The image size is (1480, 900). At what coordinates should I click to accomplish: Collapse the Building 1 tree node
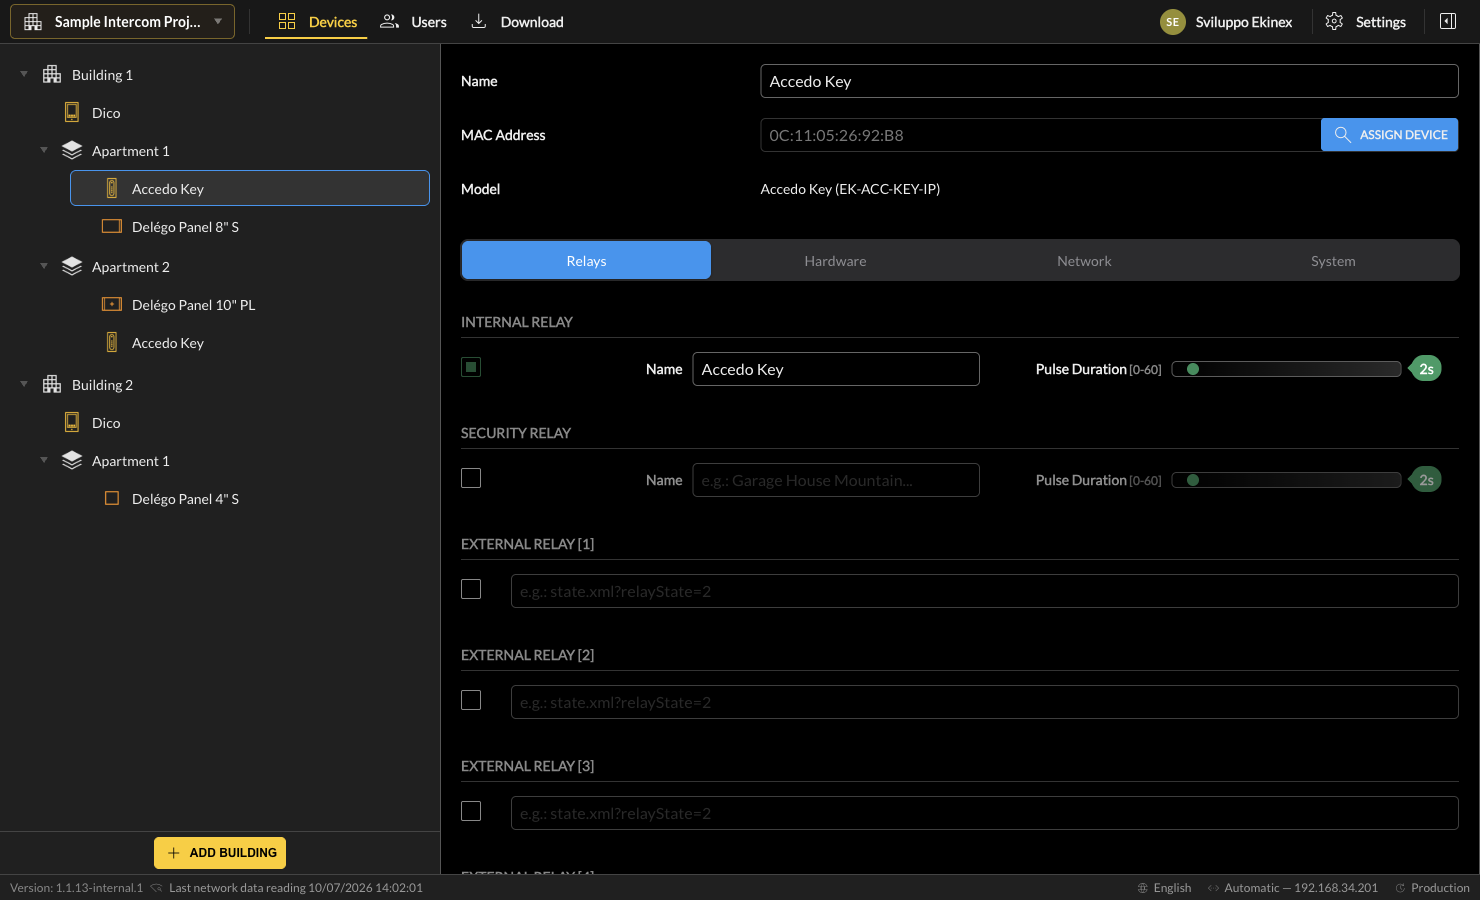pyautogui.click(x=24, y=74)
